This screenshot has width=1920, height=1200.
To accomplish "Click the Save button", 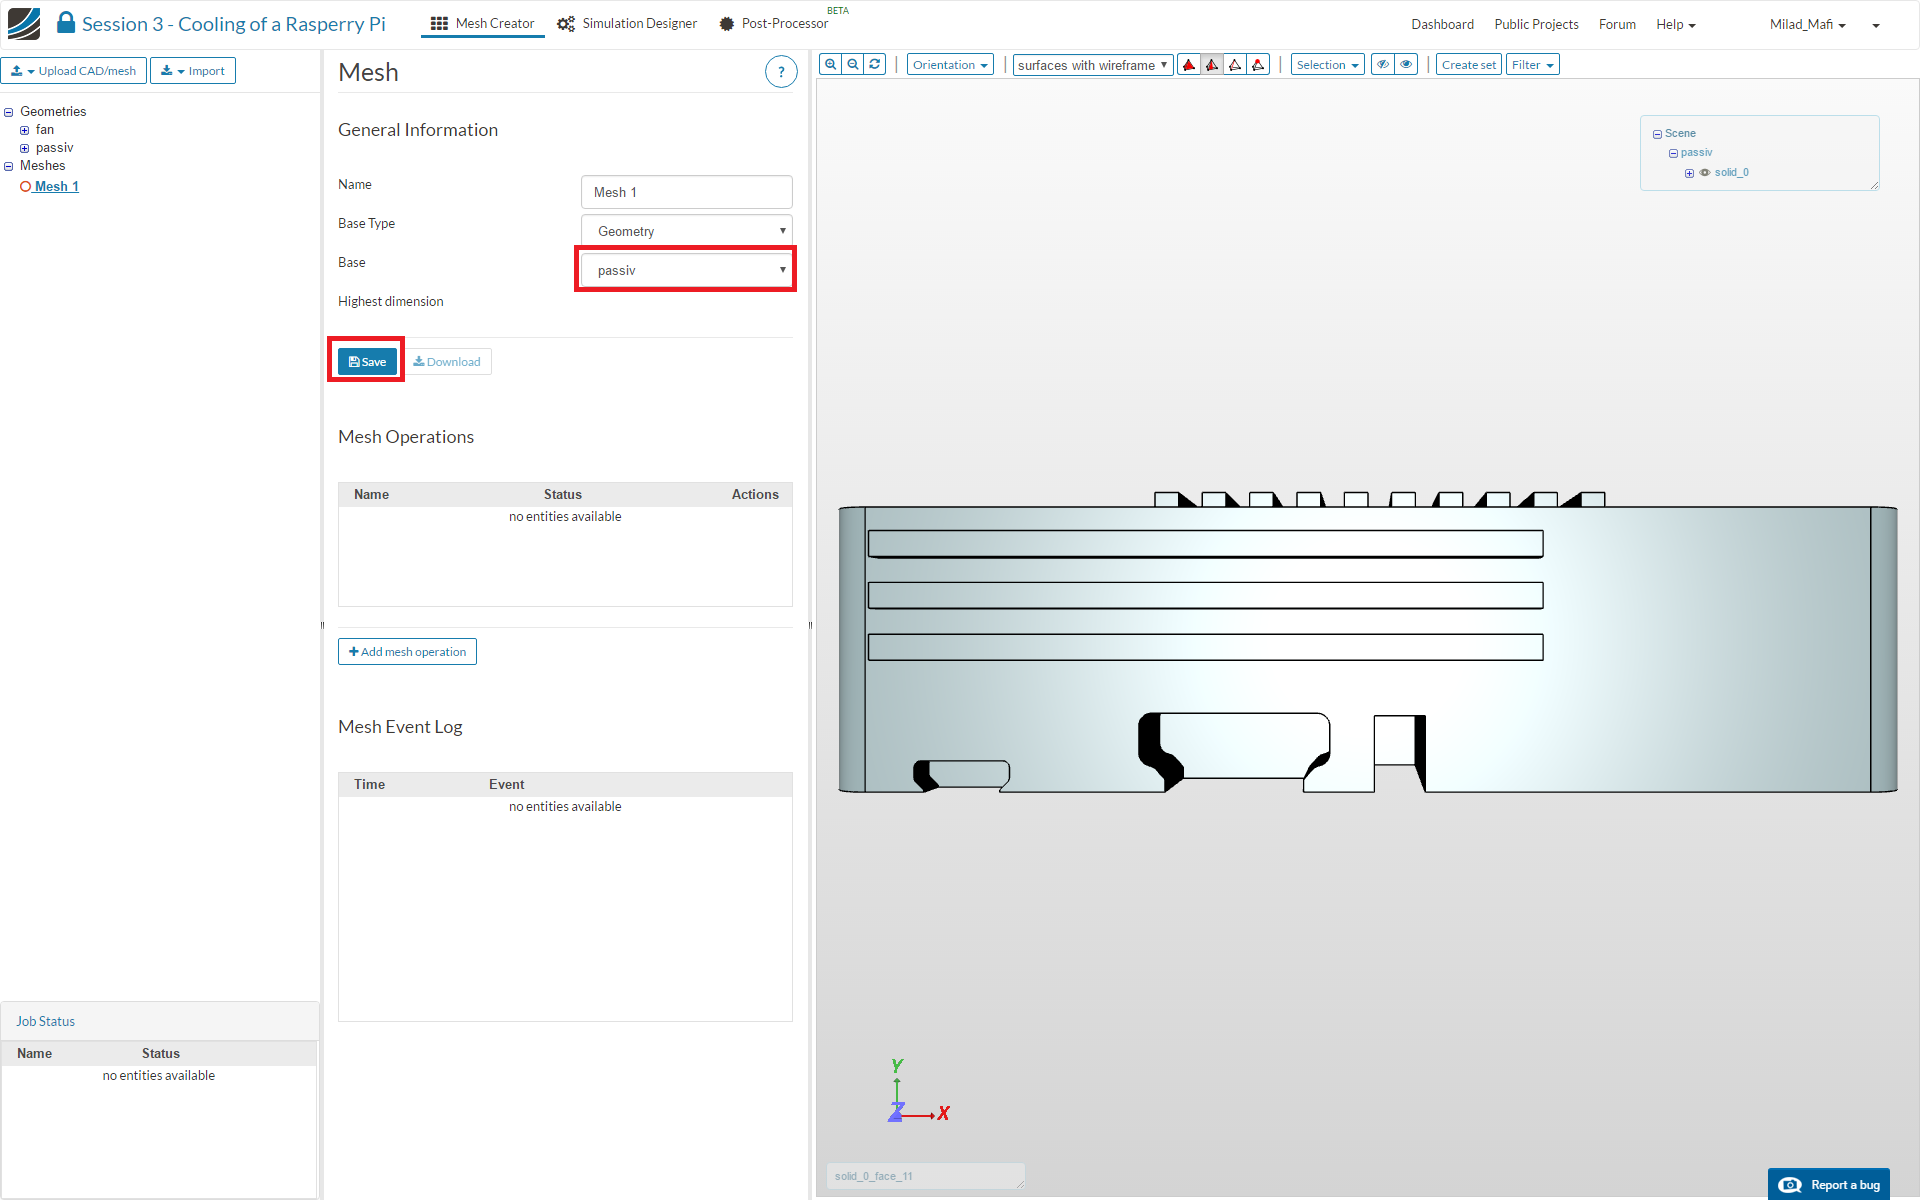I will (367, 362).
